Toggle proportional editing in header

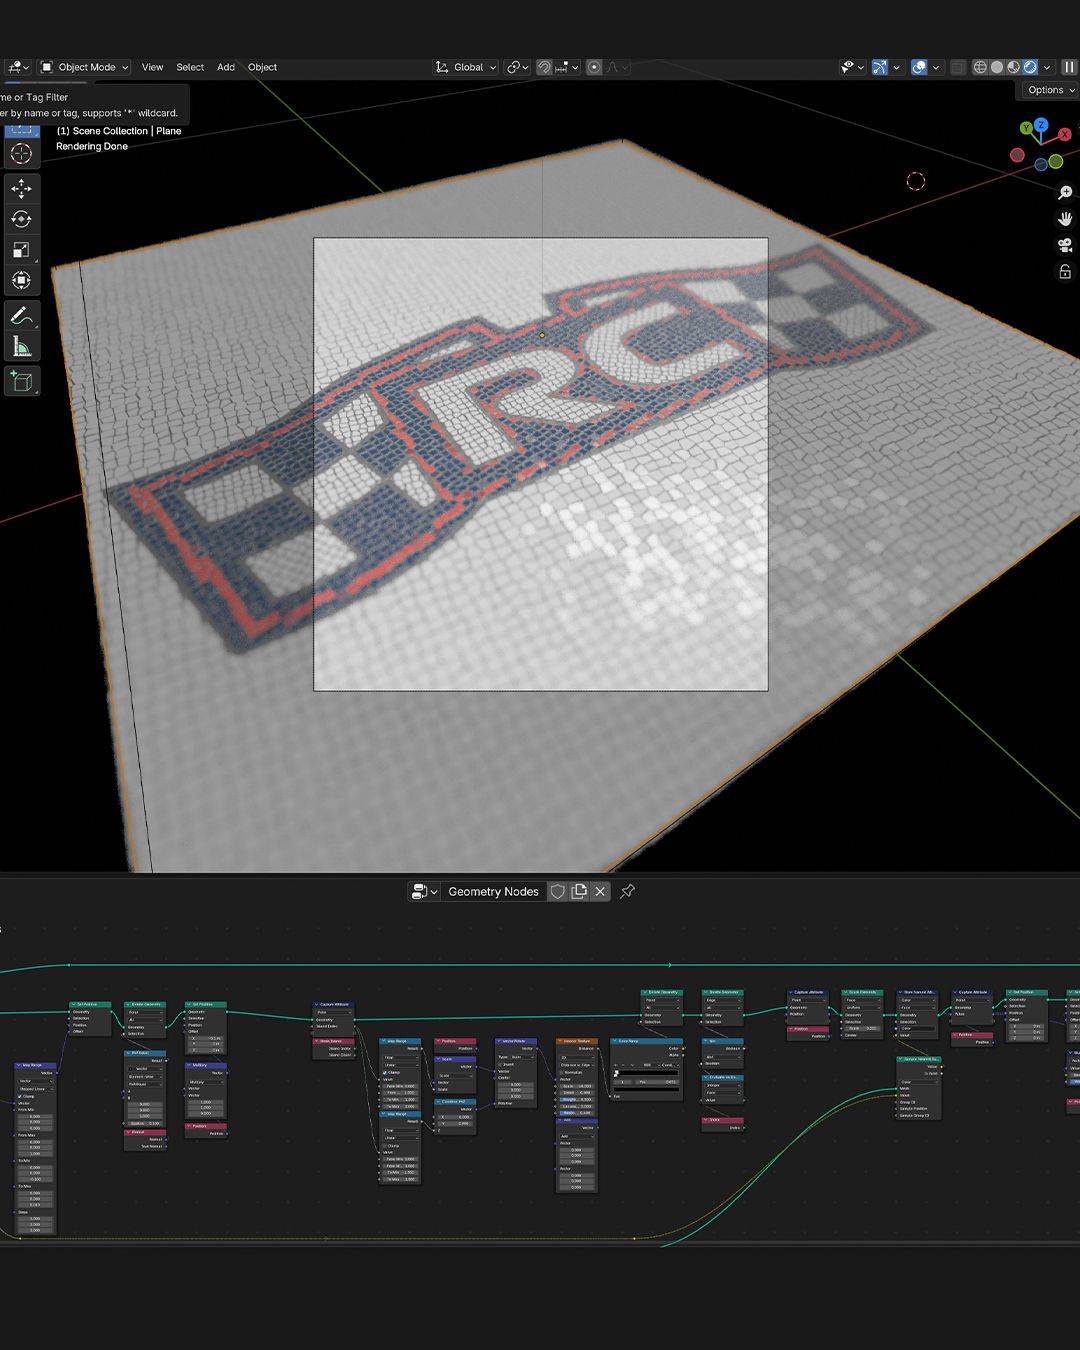(594, 67)
